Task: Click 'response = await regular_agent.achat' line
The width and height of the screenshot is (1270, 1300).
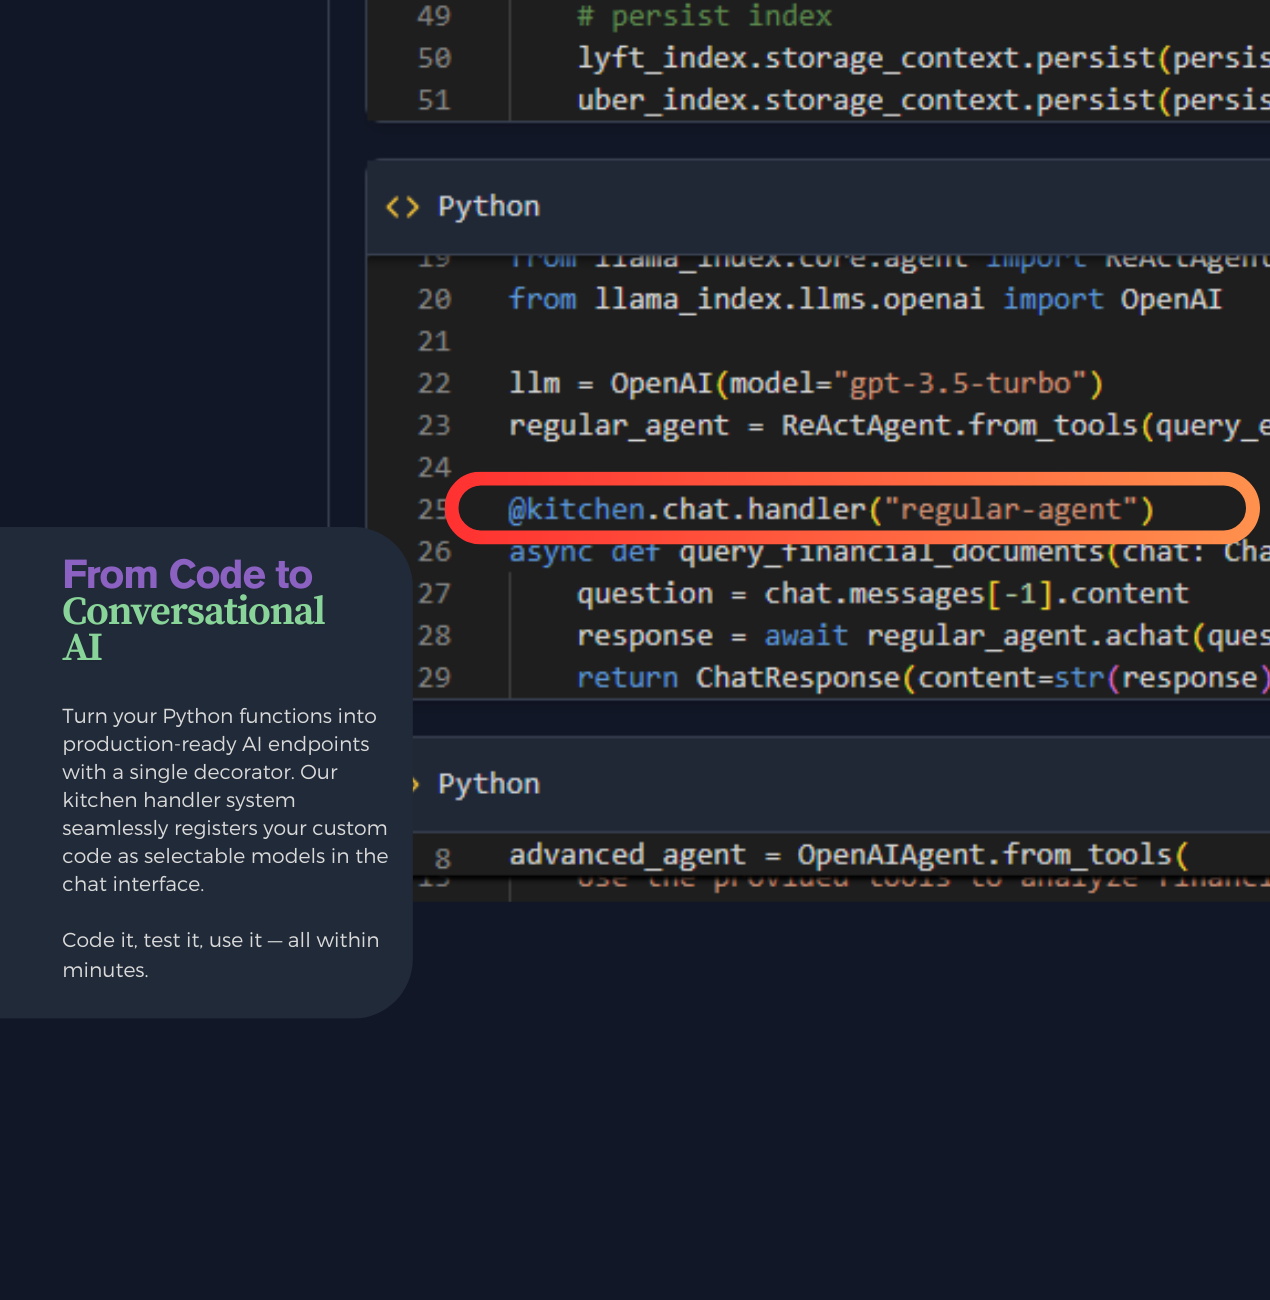Action: pos(923,636)
